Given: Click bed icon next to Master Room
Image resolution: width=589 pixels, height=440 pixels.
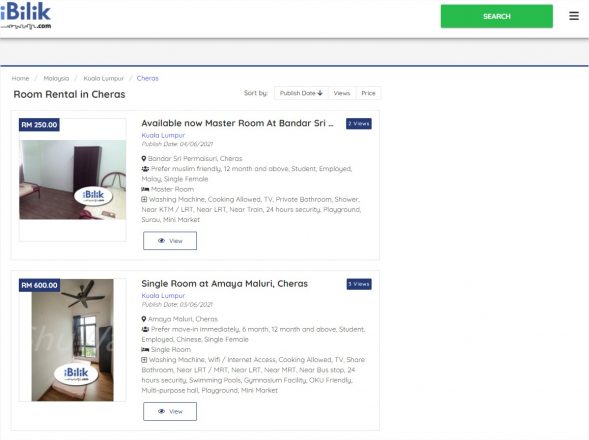Looking at the screenshot, I should click(x=145, y=189).
